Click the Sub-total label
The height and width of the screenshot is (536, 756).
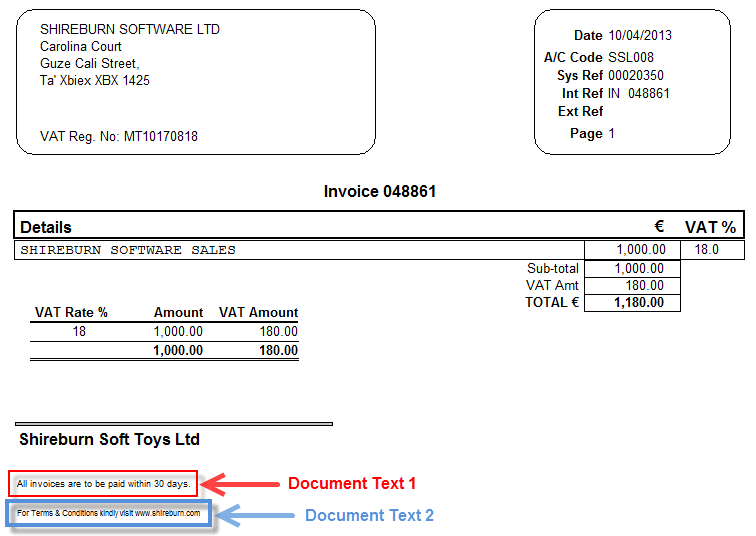point(553,268)
